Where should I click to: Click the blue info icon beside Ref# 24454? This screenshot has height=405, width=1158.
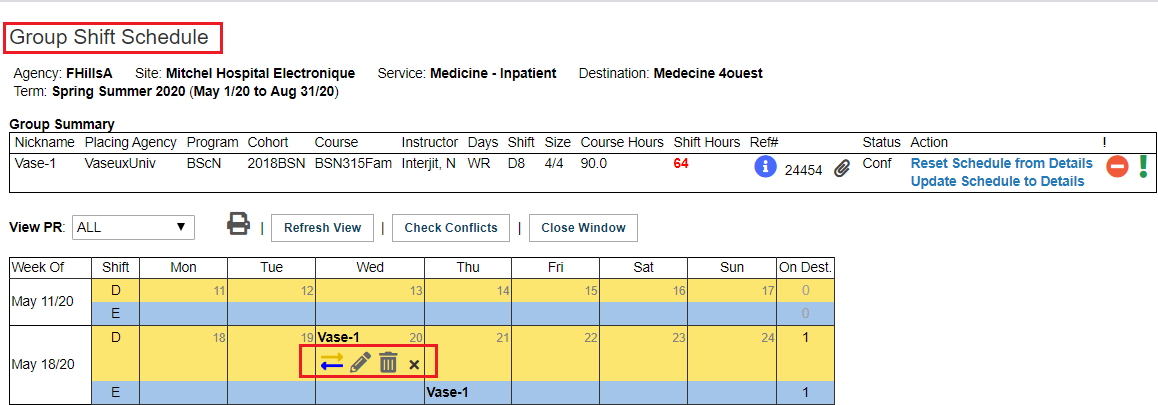coord(765,168)
